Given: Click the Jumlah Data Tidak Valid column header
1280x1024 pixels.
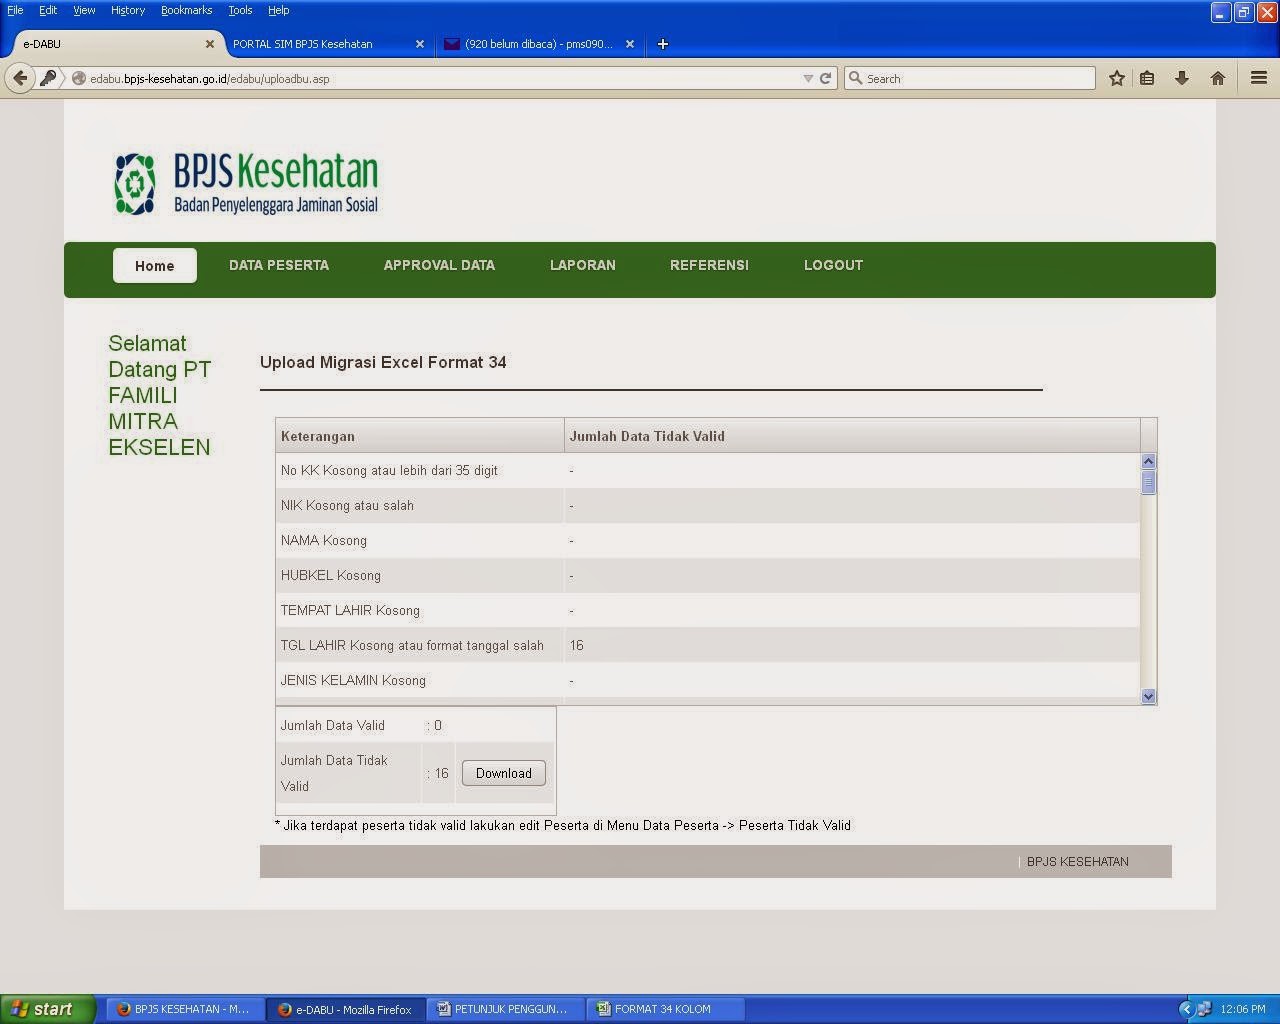Looking at the screenshot, I should [852, 436].
